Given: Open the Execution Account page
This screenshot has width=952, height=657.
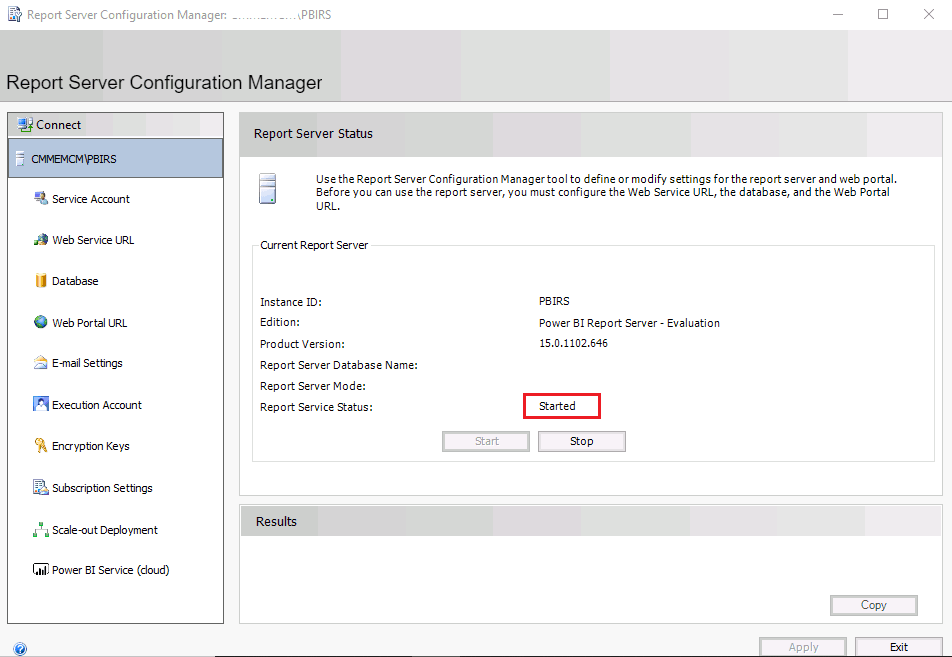Looking at the screenshot, I should pos(97,405).
